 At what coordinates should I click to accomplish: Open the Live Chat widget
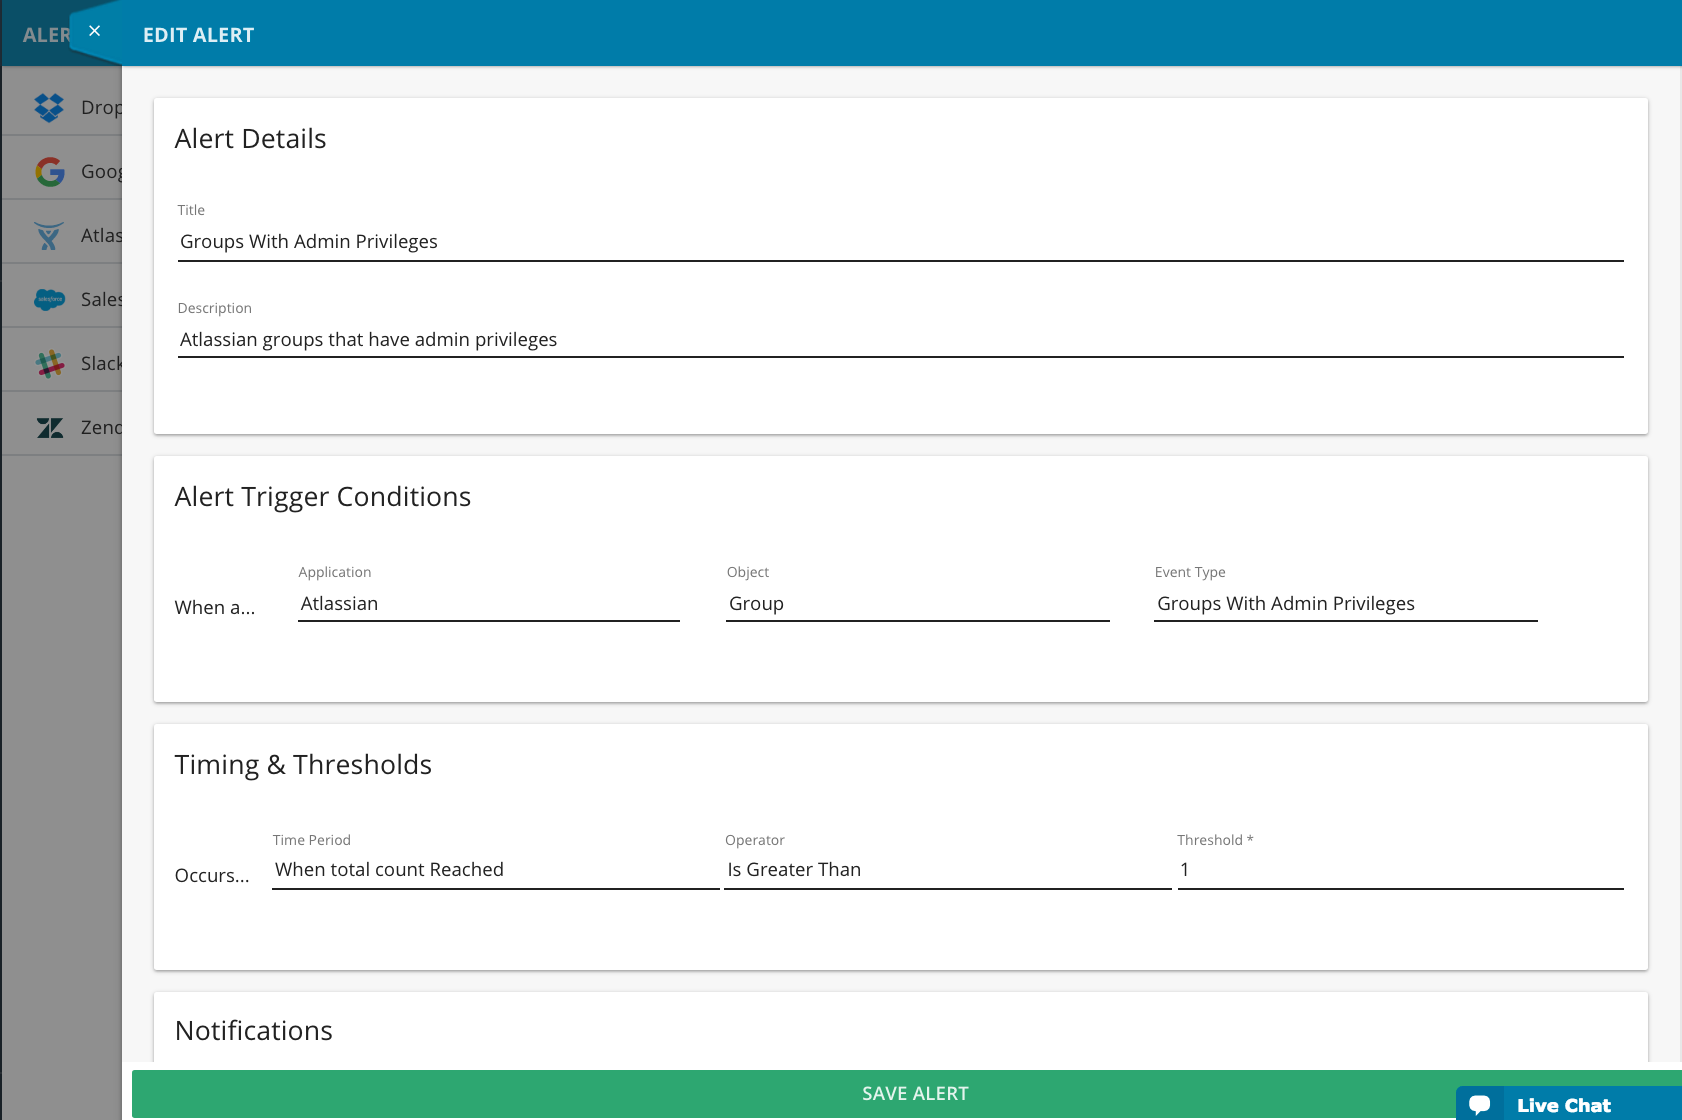(x=1569, y=1104)
